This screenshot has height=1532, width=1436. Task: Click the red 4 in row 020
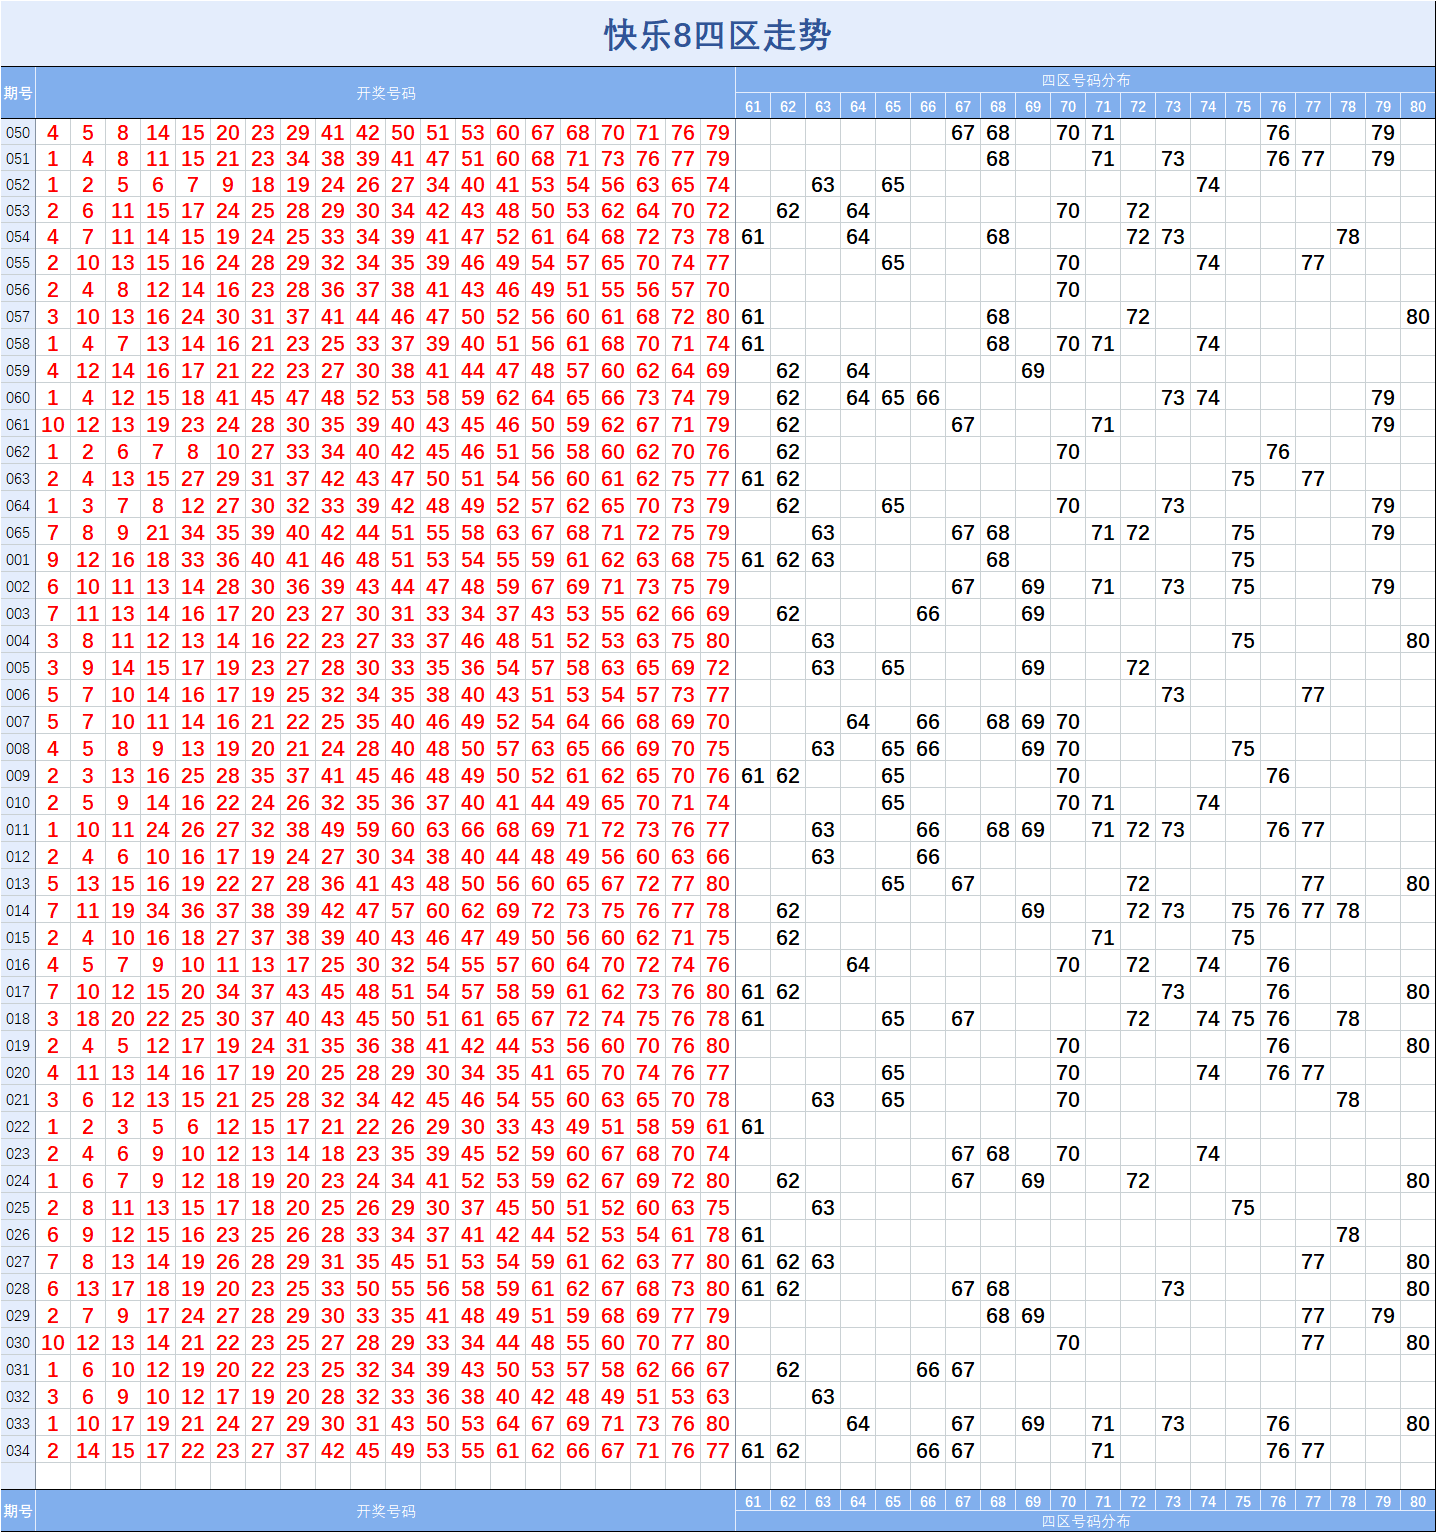[x=53, y=1073]
